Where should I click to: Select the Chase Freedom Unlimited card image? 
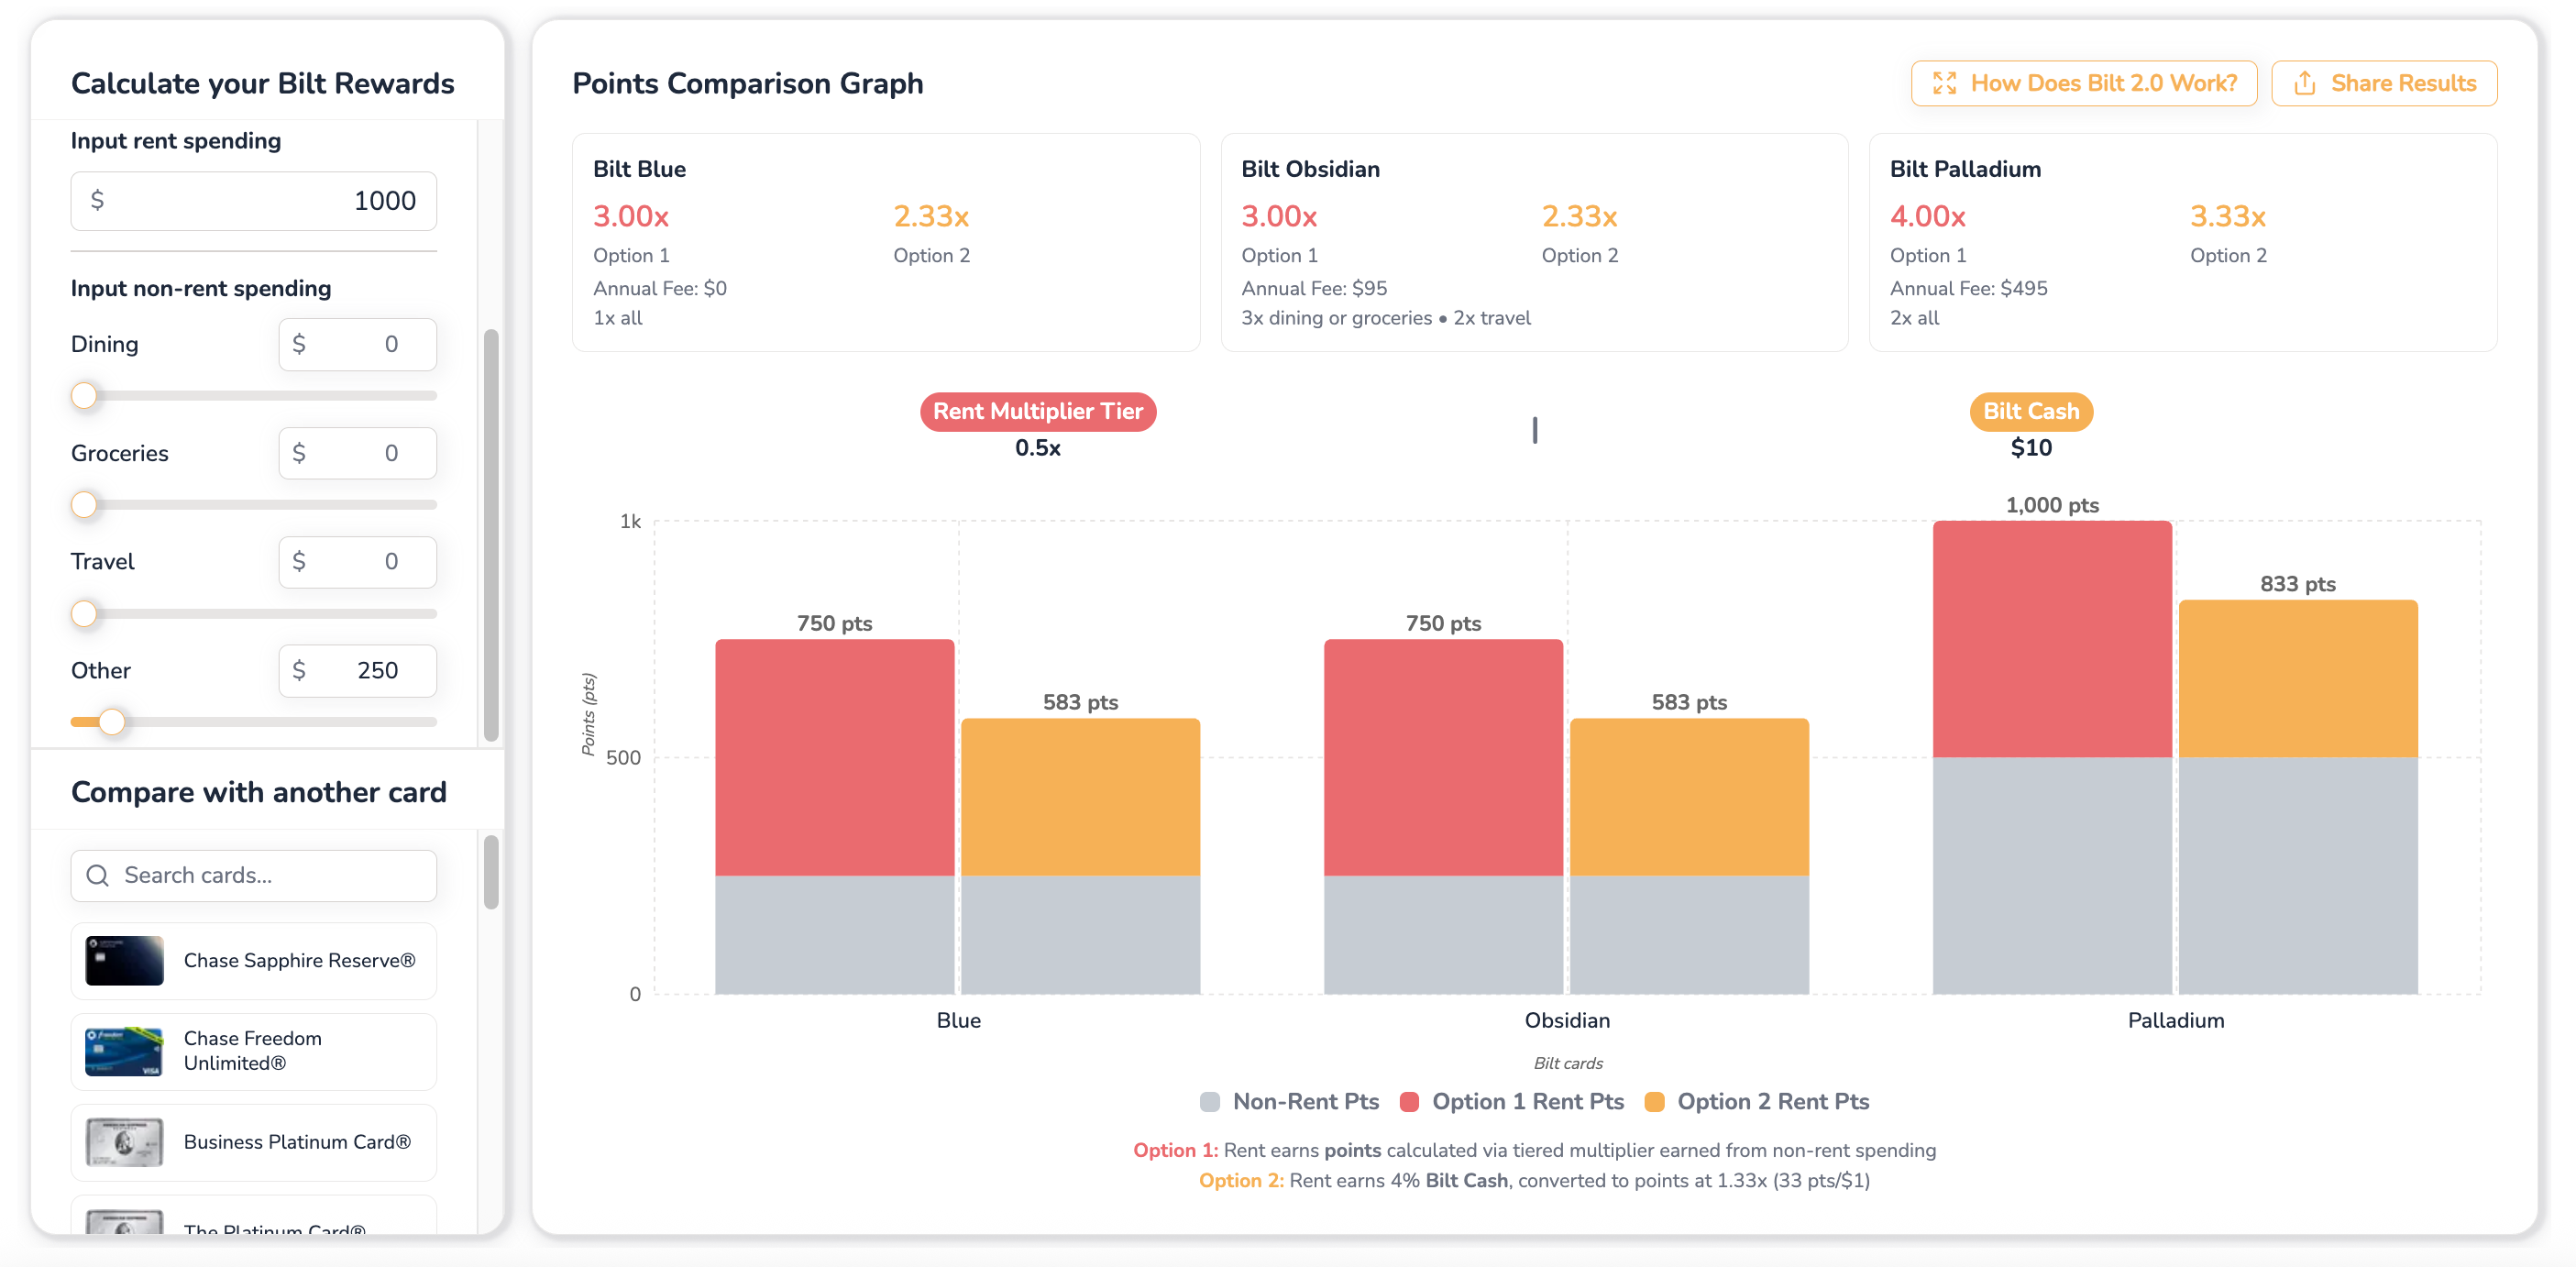click(x=124, y=1051)
